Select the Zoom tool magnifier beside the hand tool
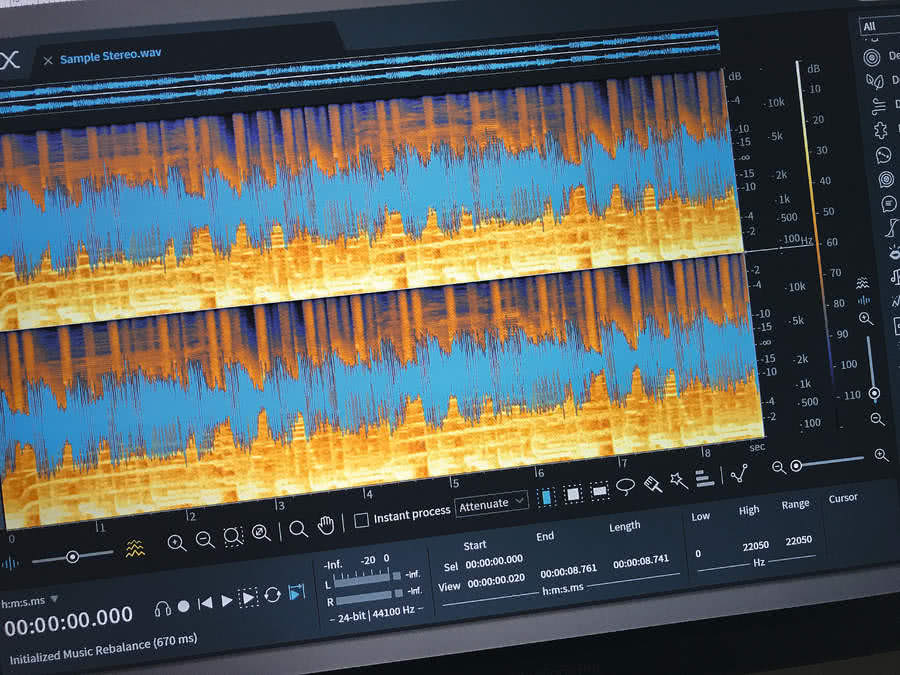 click(x=298, y=529)
